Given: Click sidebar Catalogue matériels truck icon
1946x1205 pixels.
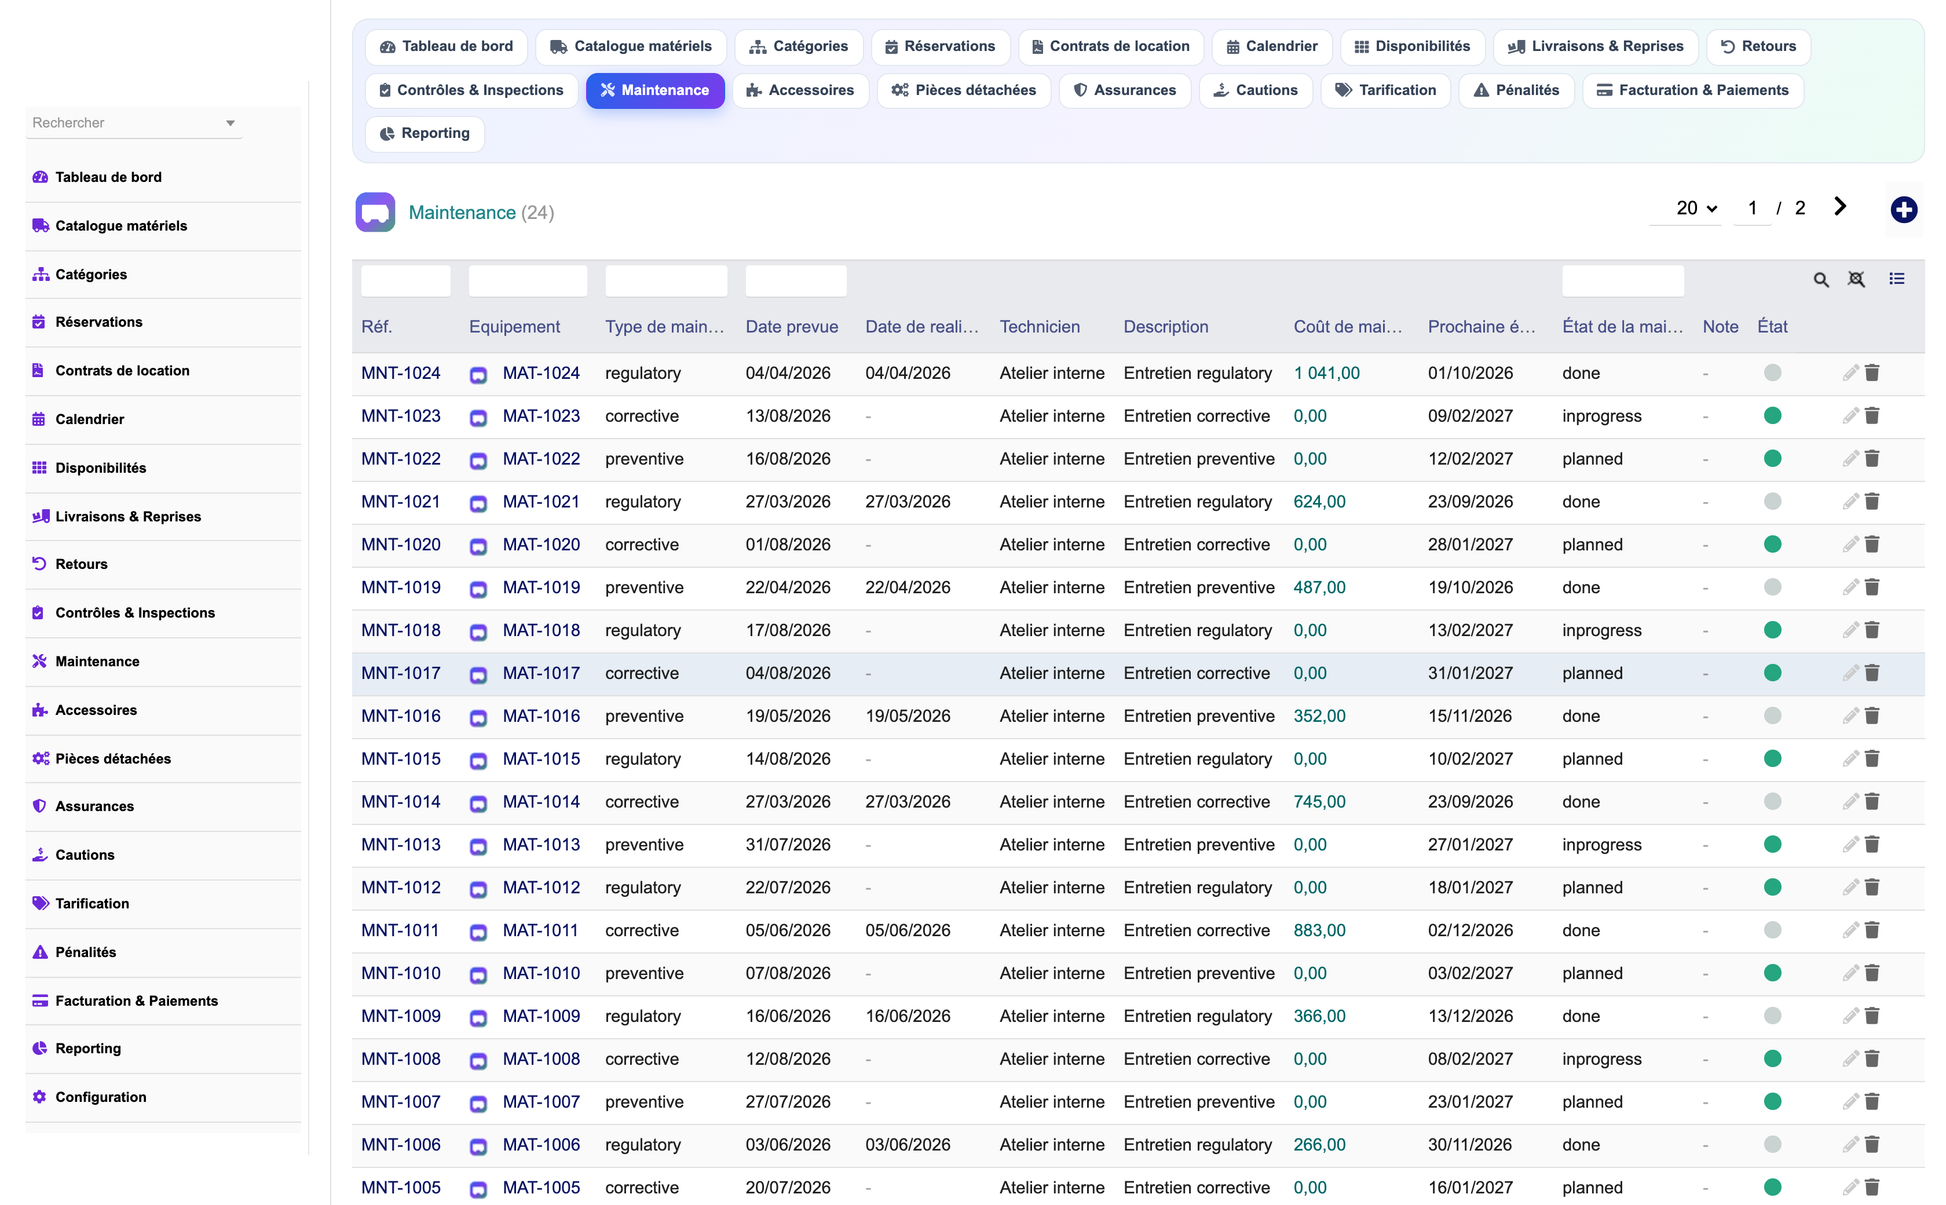Looking at the screenshot, I should click(40, 226).
